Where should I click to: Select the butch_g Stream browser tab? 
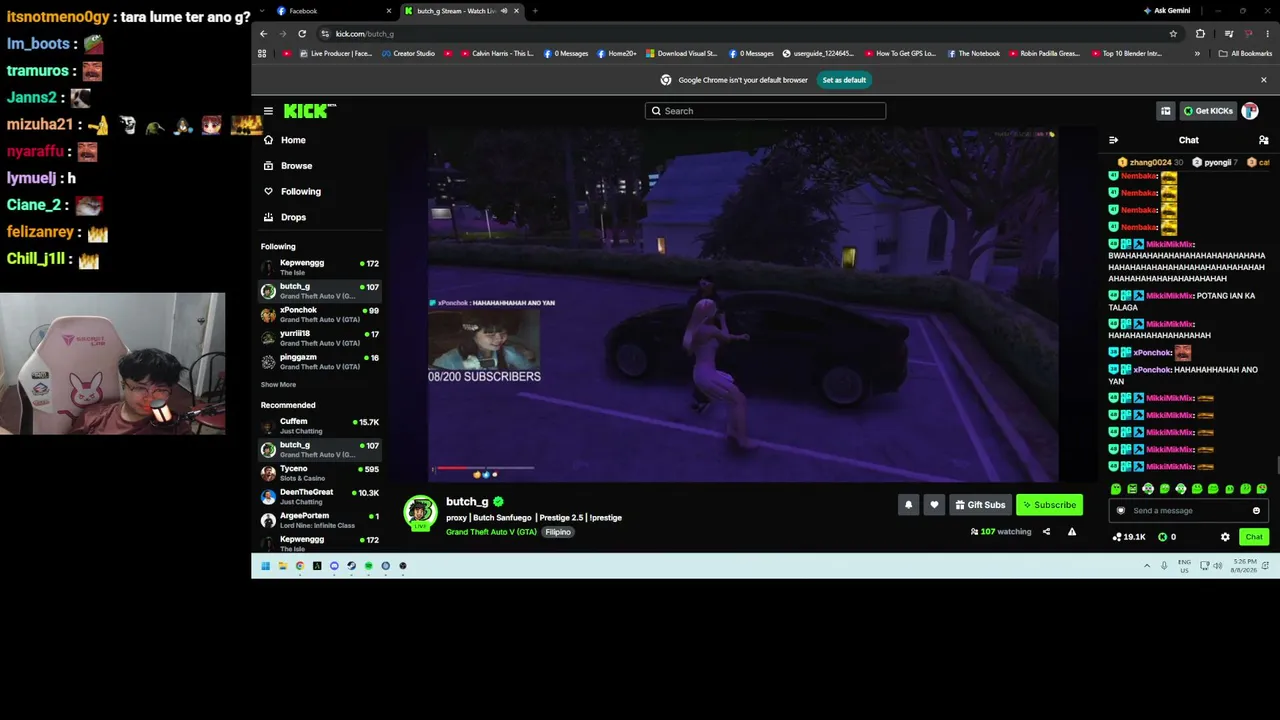[x=460, y=11]
